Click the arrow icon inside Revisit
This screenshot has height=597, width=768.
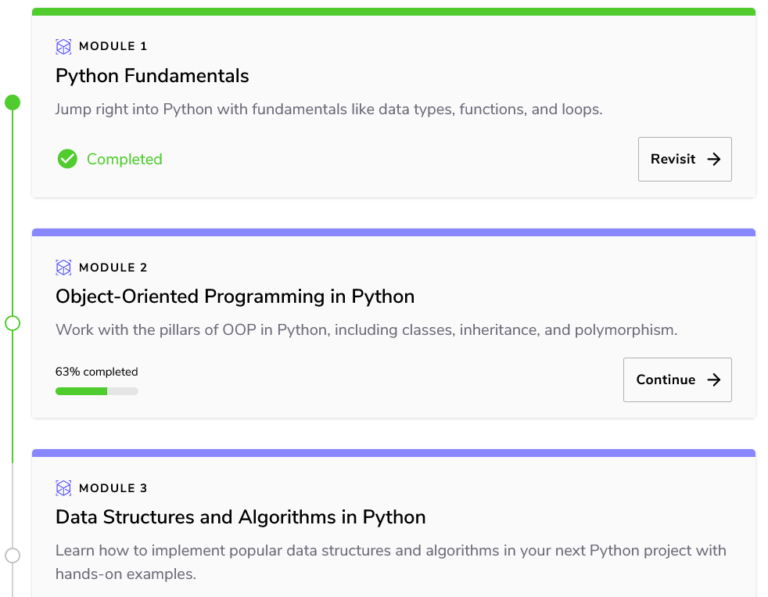click(x=713, y=159)
